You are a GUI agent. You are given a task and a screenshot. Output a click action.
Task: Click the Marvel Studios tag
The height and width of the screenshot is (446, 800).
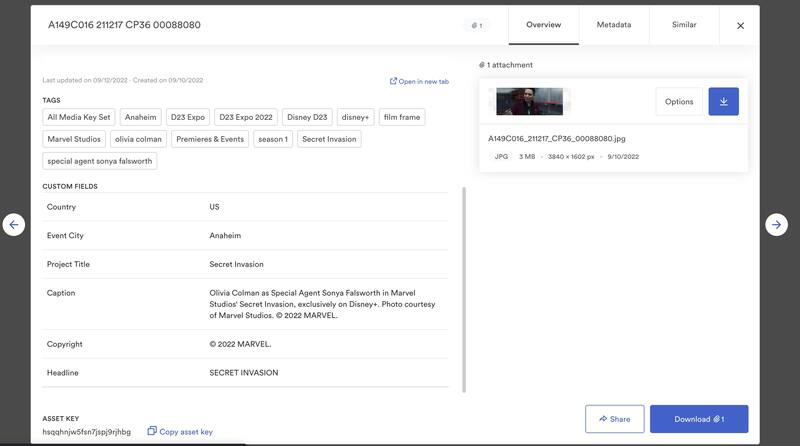(74, 139)
